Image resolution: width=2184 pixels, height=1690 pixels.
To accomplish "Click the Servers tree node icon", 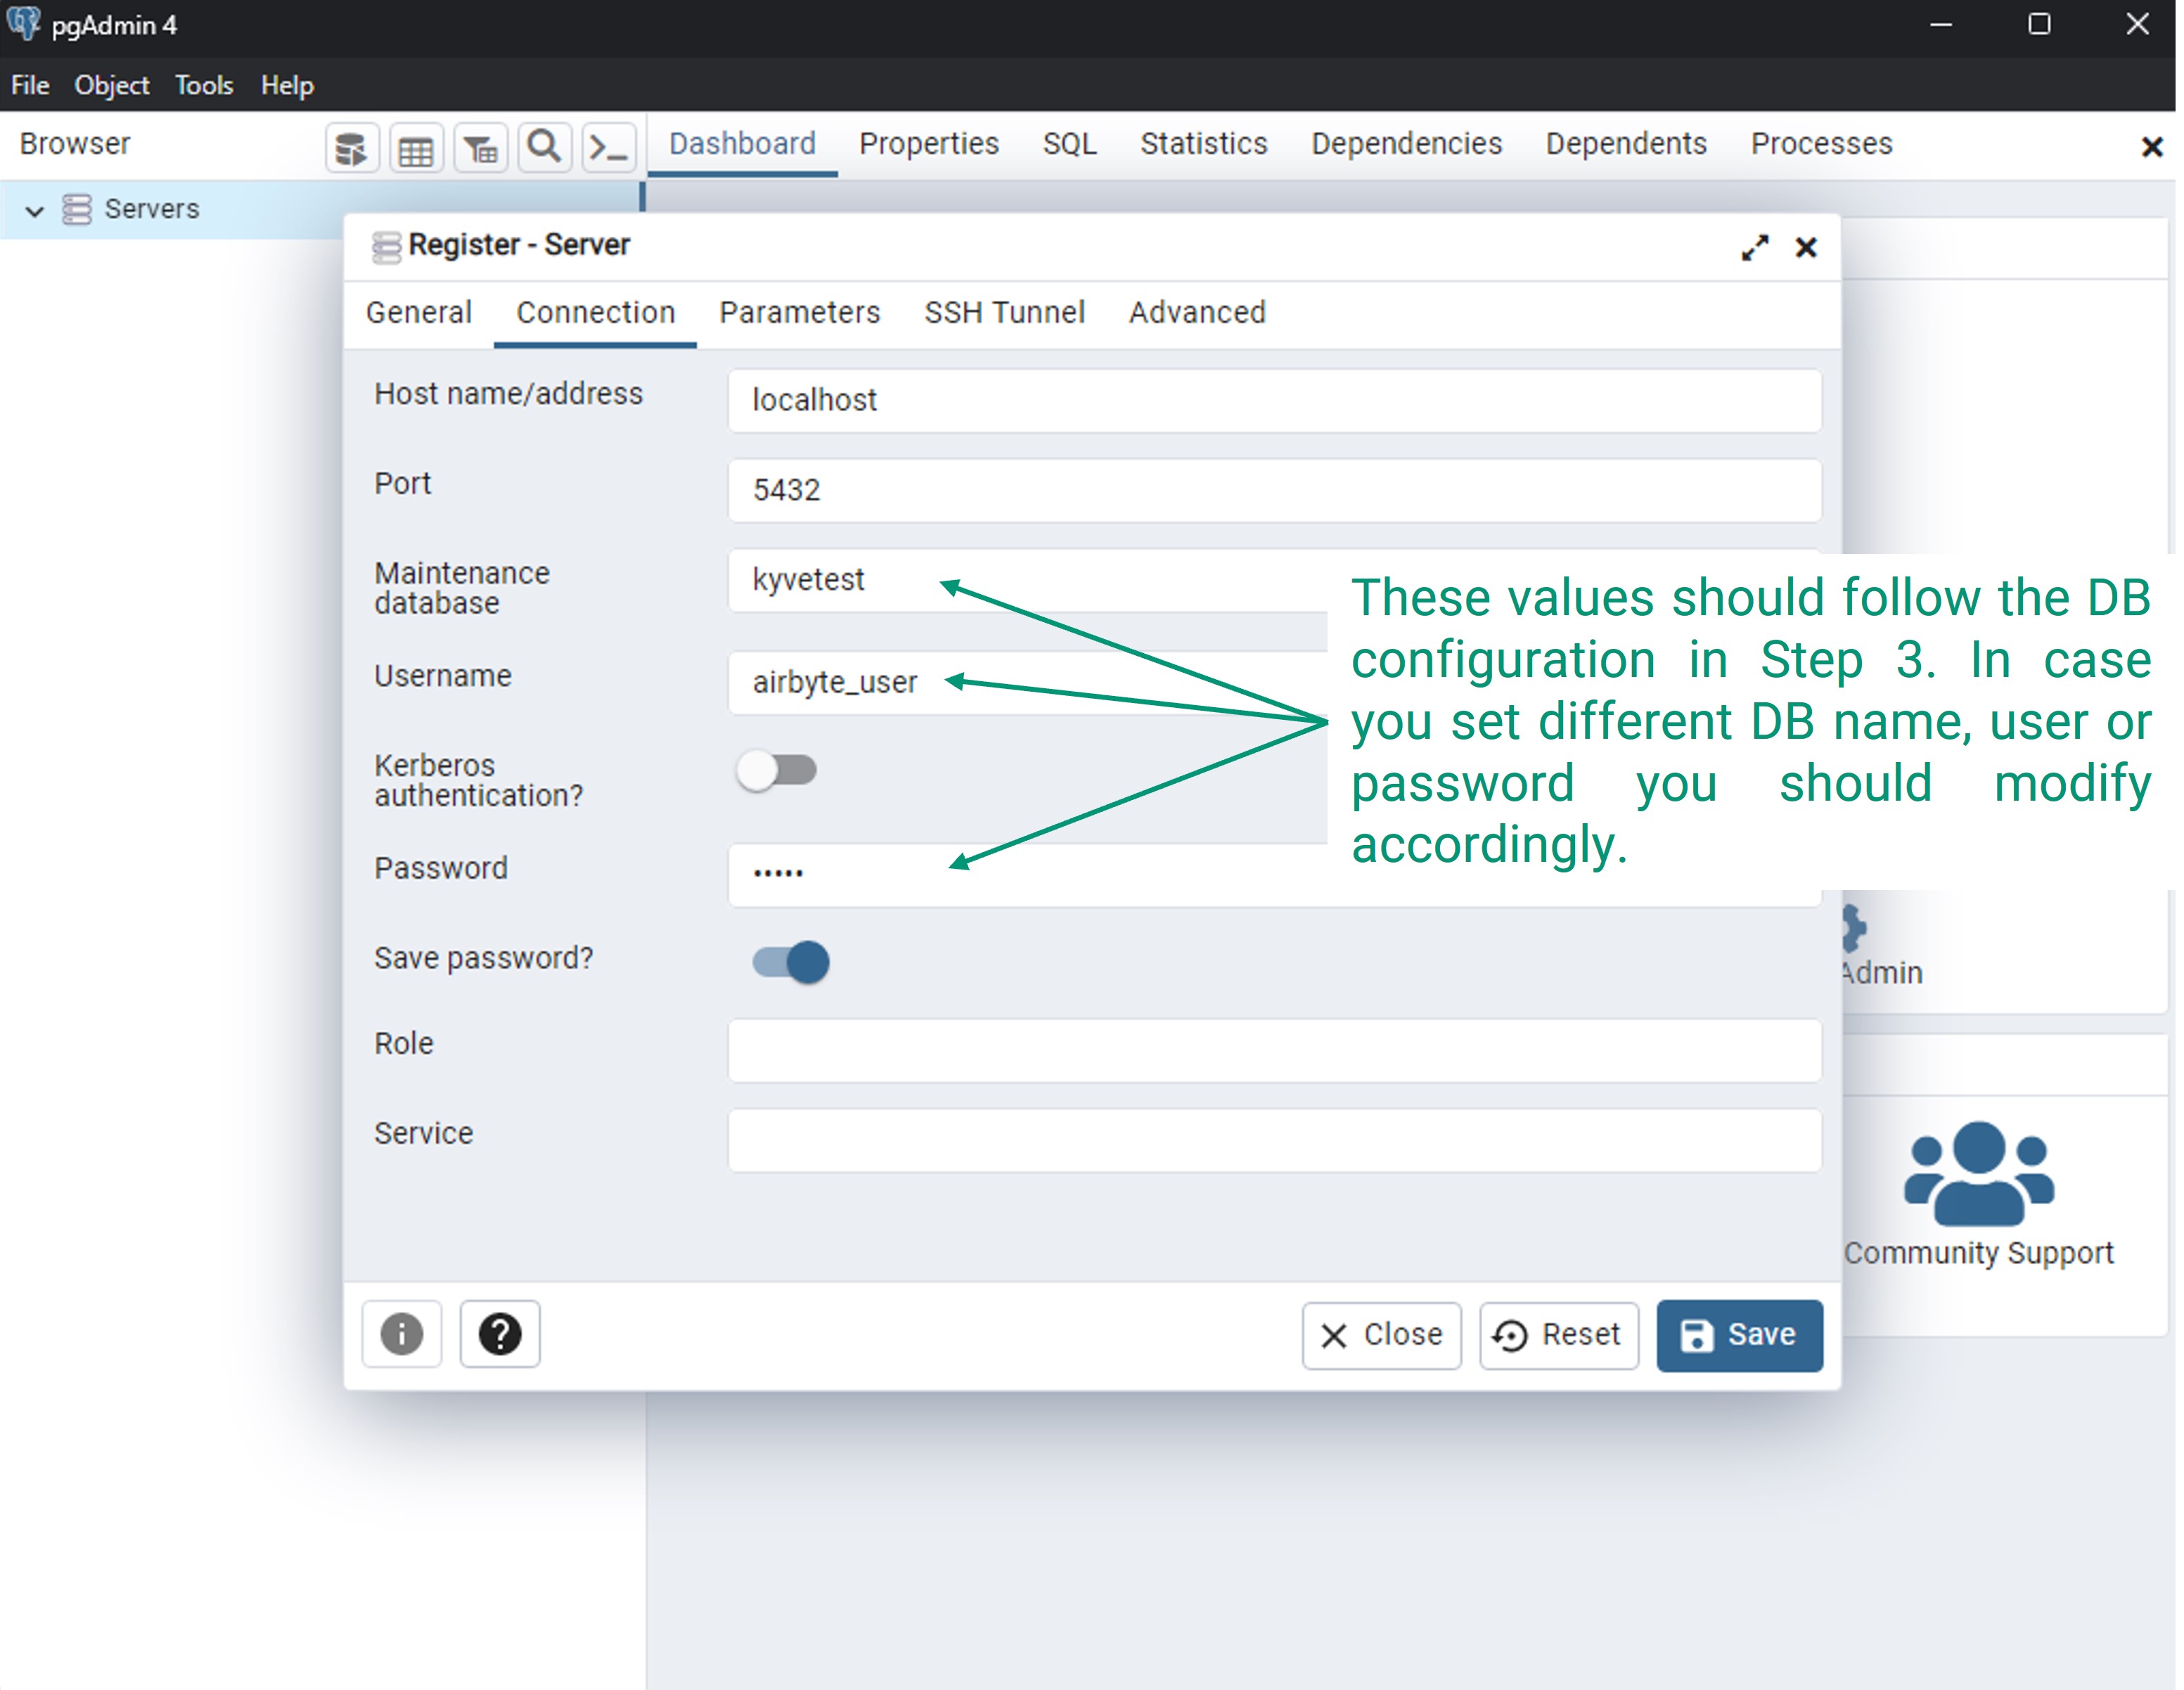I will (x=77, y=209).
